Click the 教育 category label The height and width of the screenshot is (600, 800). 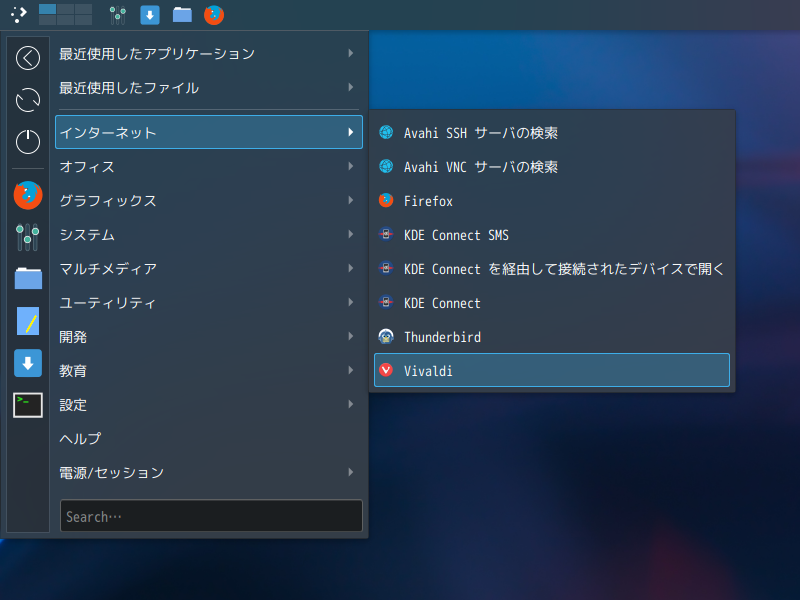(x=73, y=371)
